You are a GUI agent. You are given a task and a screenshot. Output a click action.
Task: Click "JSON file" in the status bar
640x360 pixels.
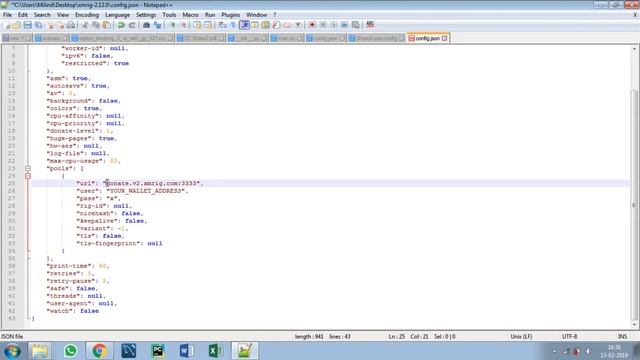12,337
